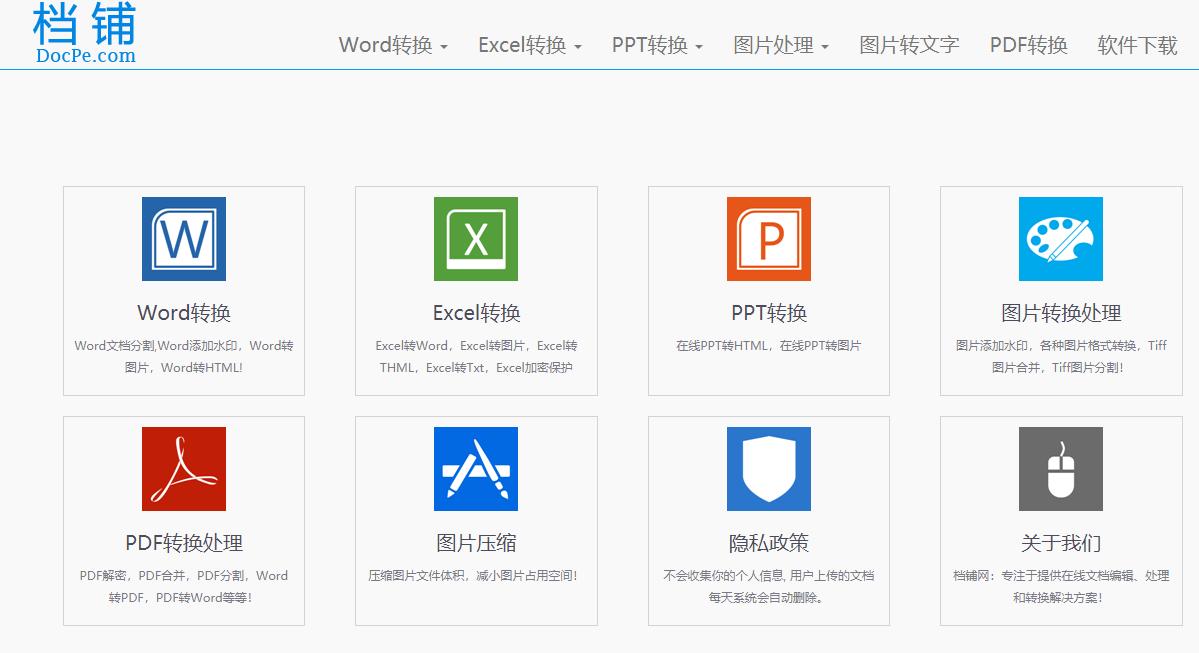Click the Excel转换 card description text
The image size is (1199, 653).
(x=475, y=356)
